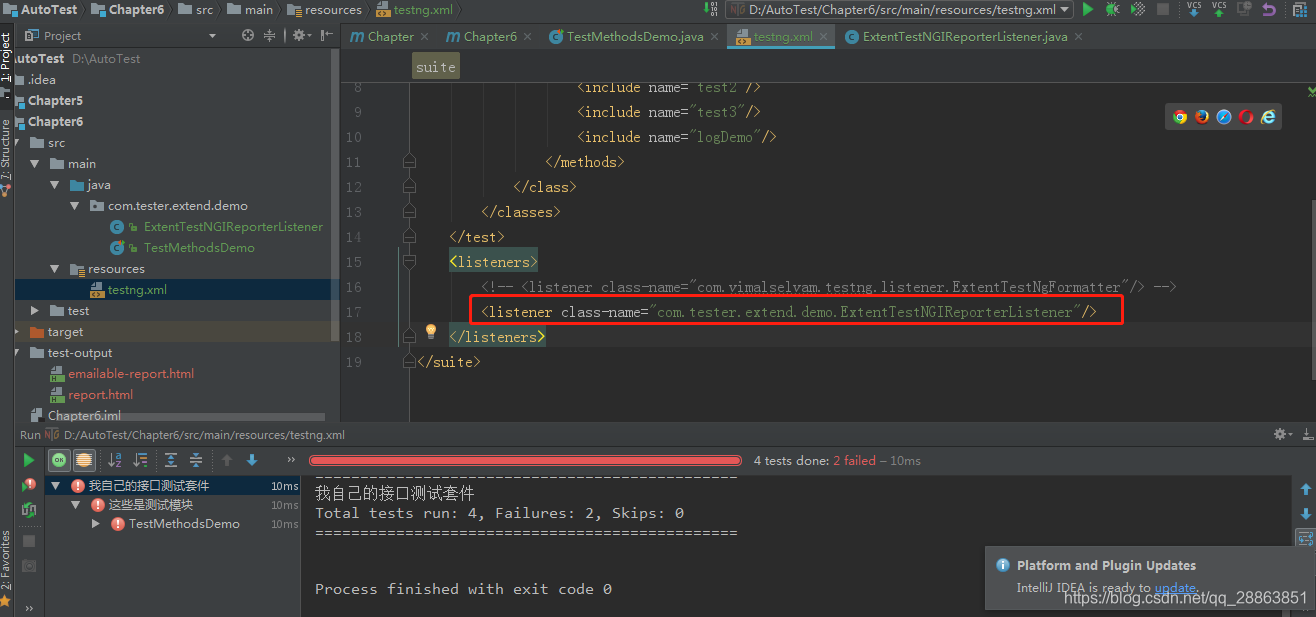Viewport: 1316px width, 617px height.
Task: Toggle the 2: Favorites side tab
Action: click(x=6, y=570)
